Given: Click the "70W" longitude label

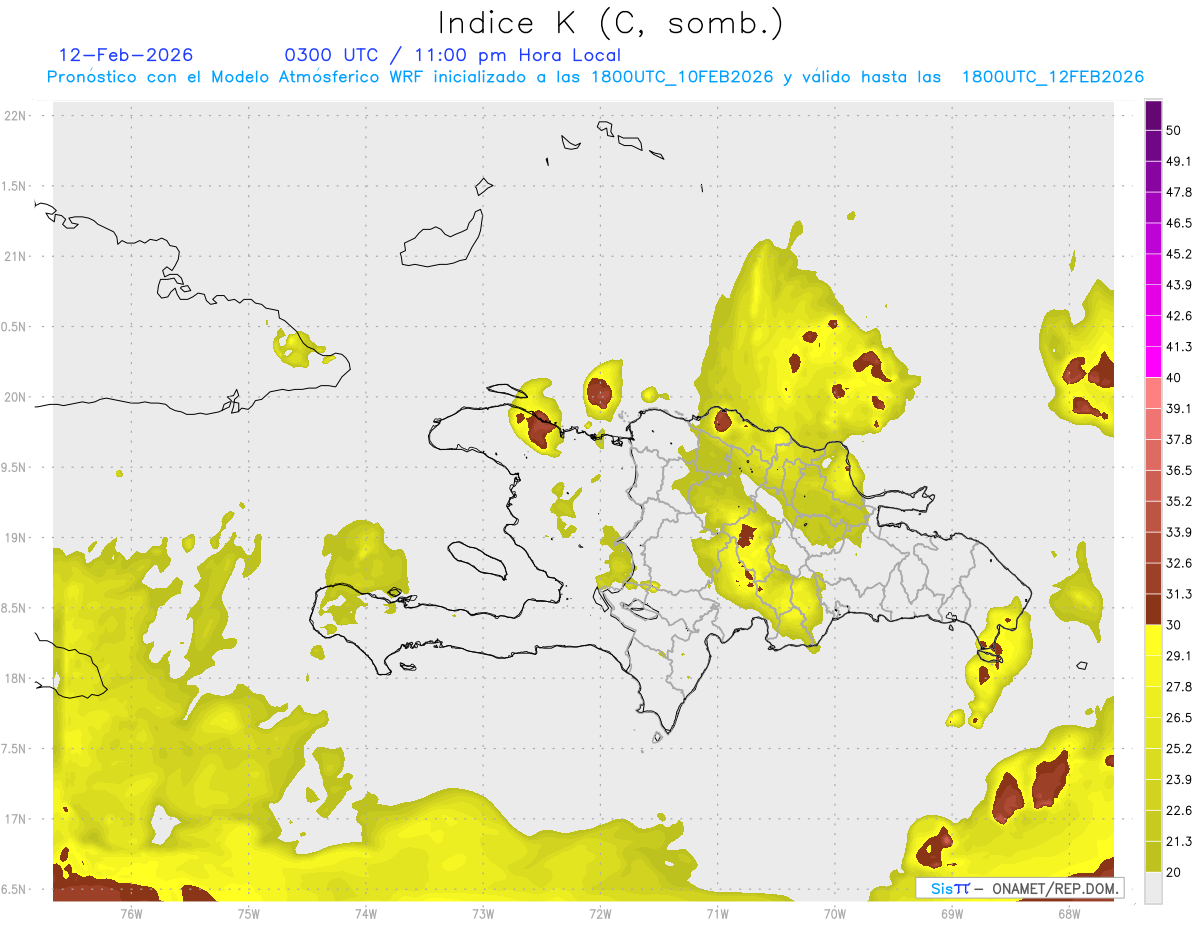Looking at the screenshot, I should coord(834,913).
